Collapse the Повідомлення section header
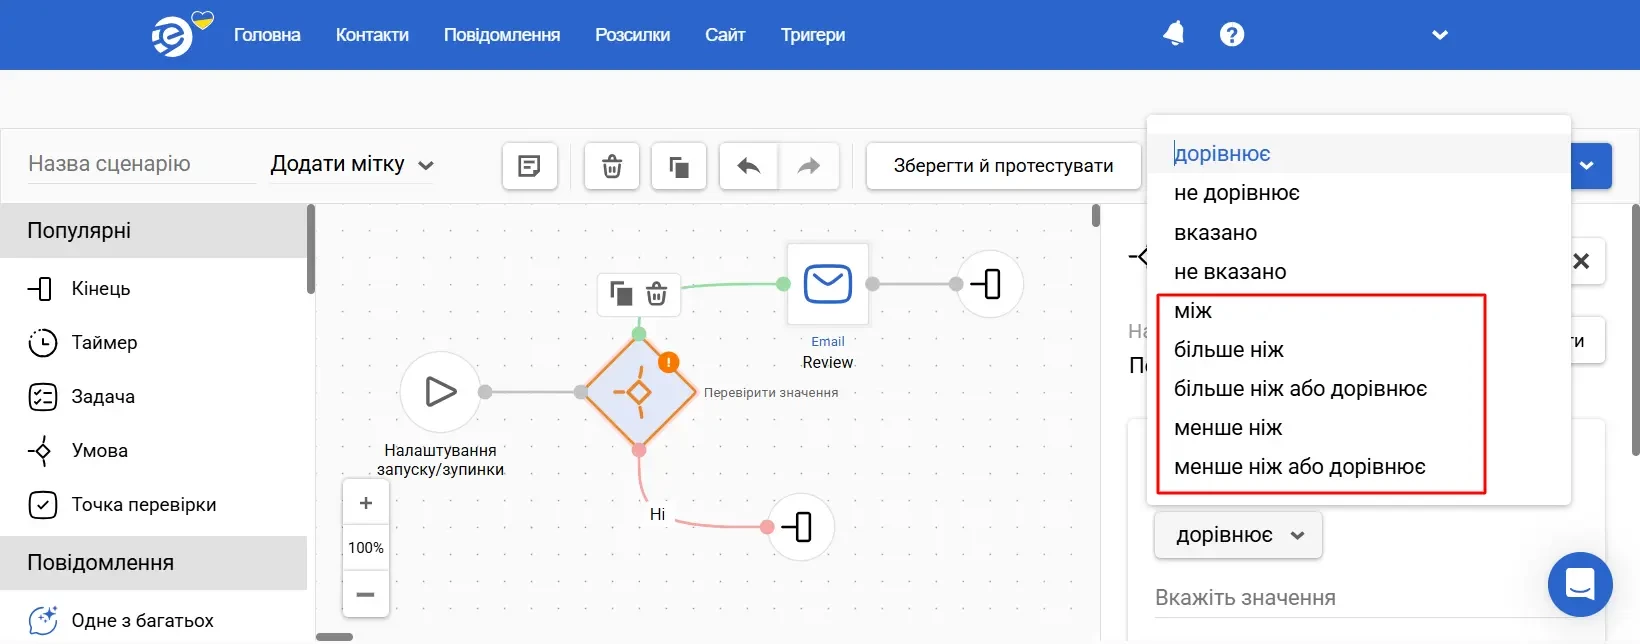The width and height of the screenshot is (1640, 644). point(153,563)
